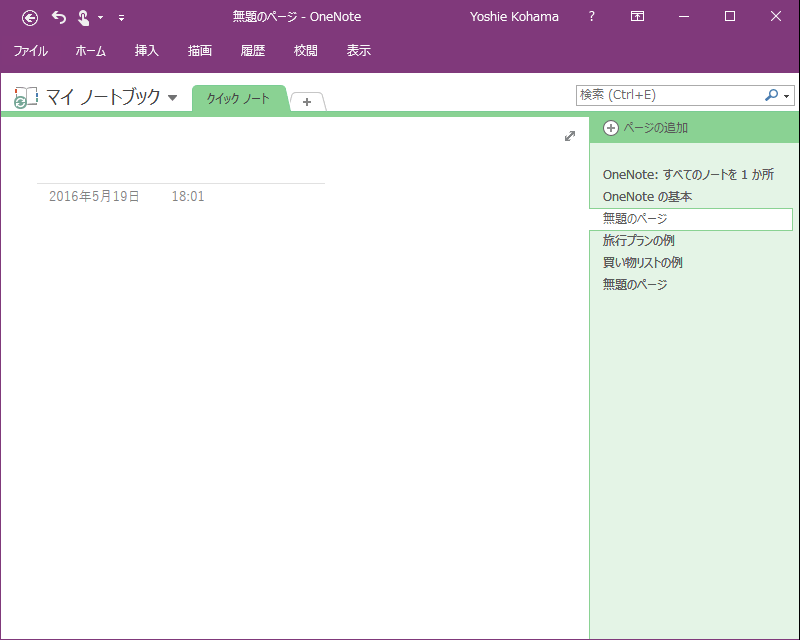Open page 'OneNote: すべてのノートを 1 か所'
The height and width of the screenshot is (640, 800).
(x=688, y=175)
